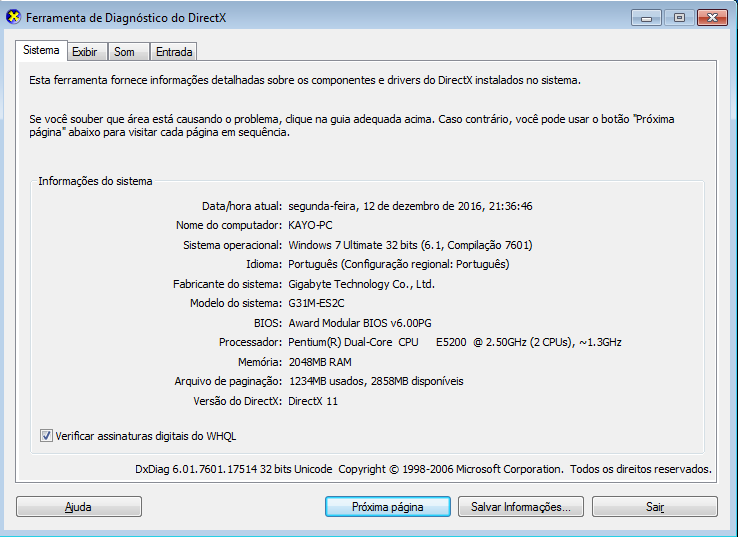Click the Sistema operacional label
Viewport: 738px width, 537px height.
click(x=232, y=245)
